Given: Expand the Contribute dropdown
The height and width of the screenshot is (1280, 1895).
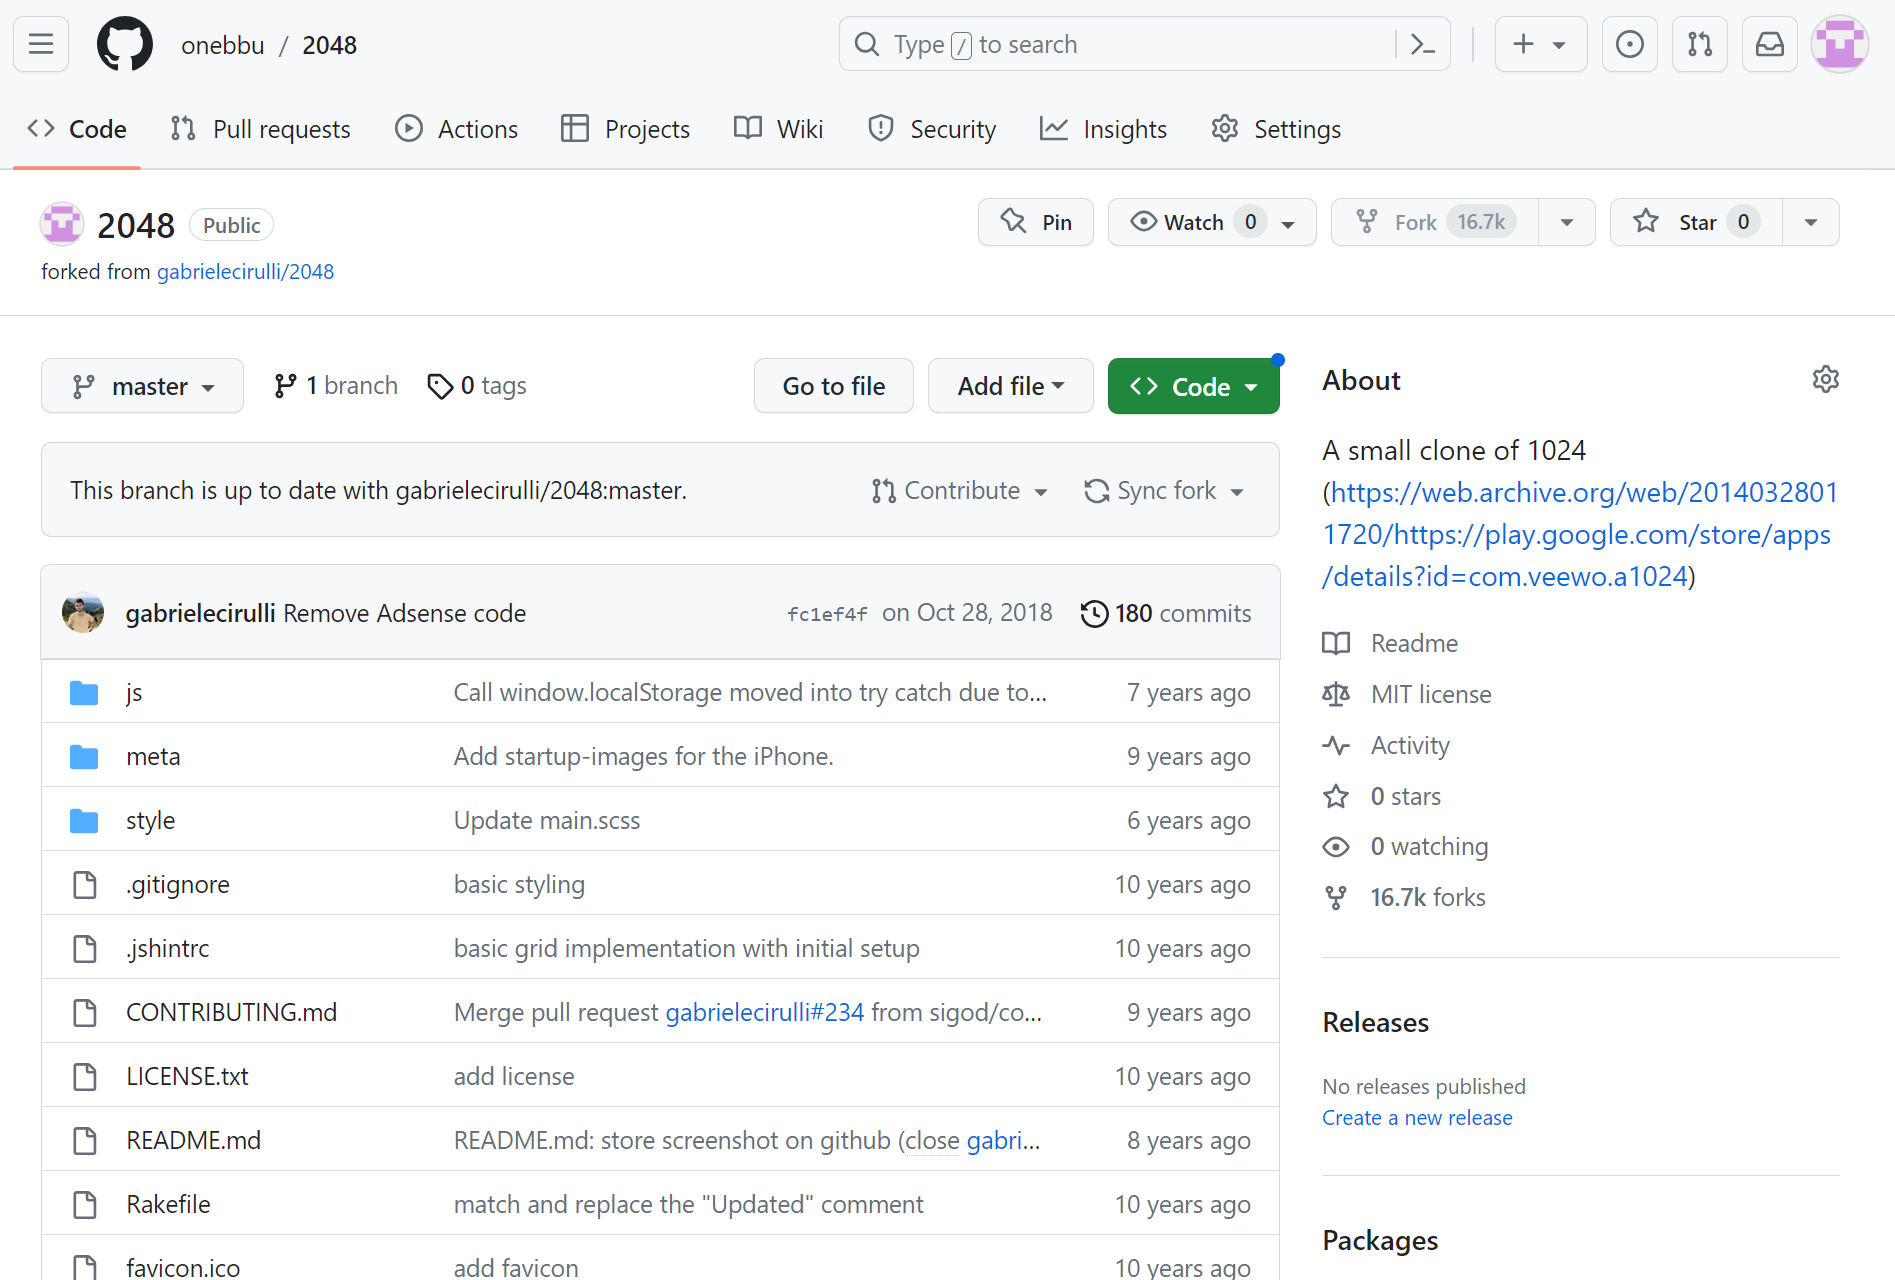Looking at the screenshot, I should pyautogui.click(x=960, y=491).
